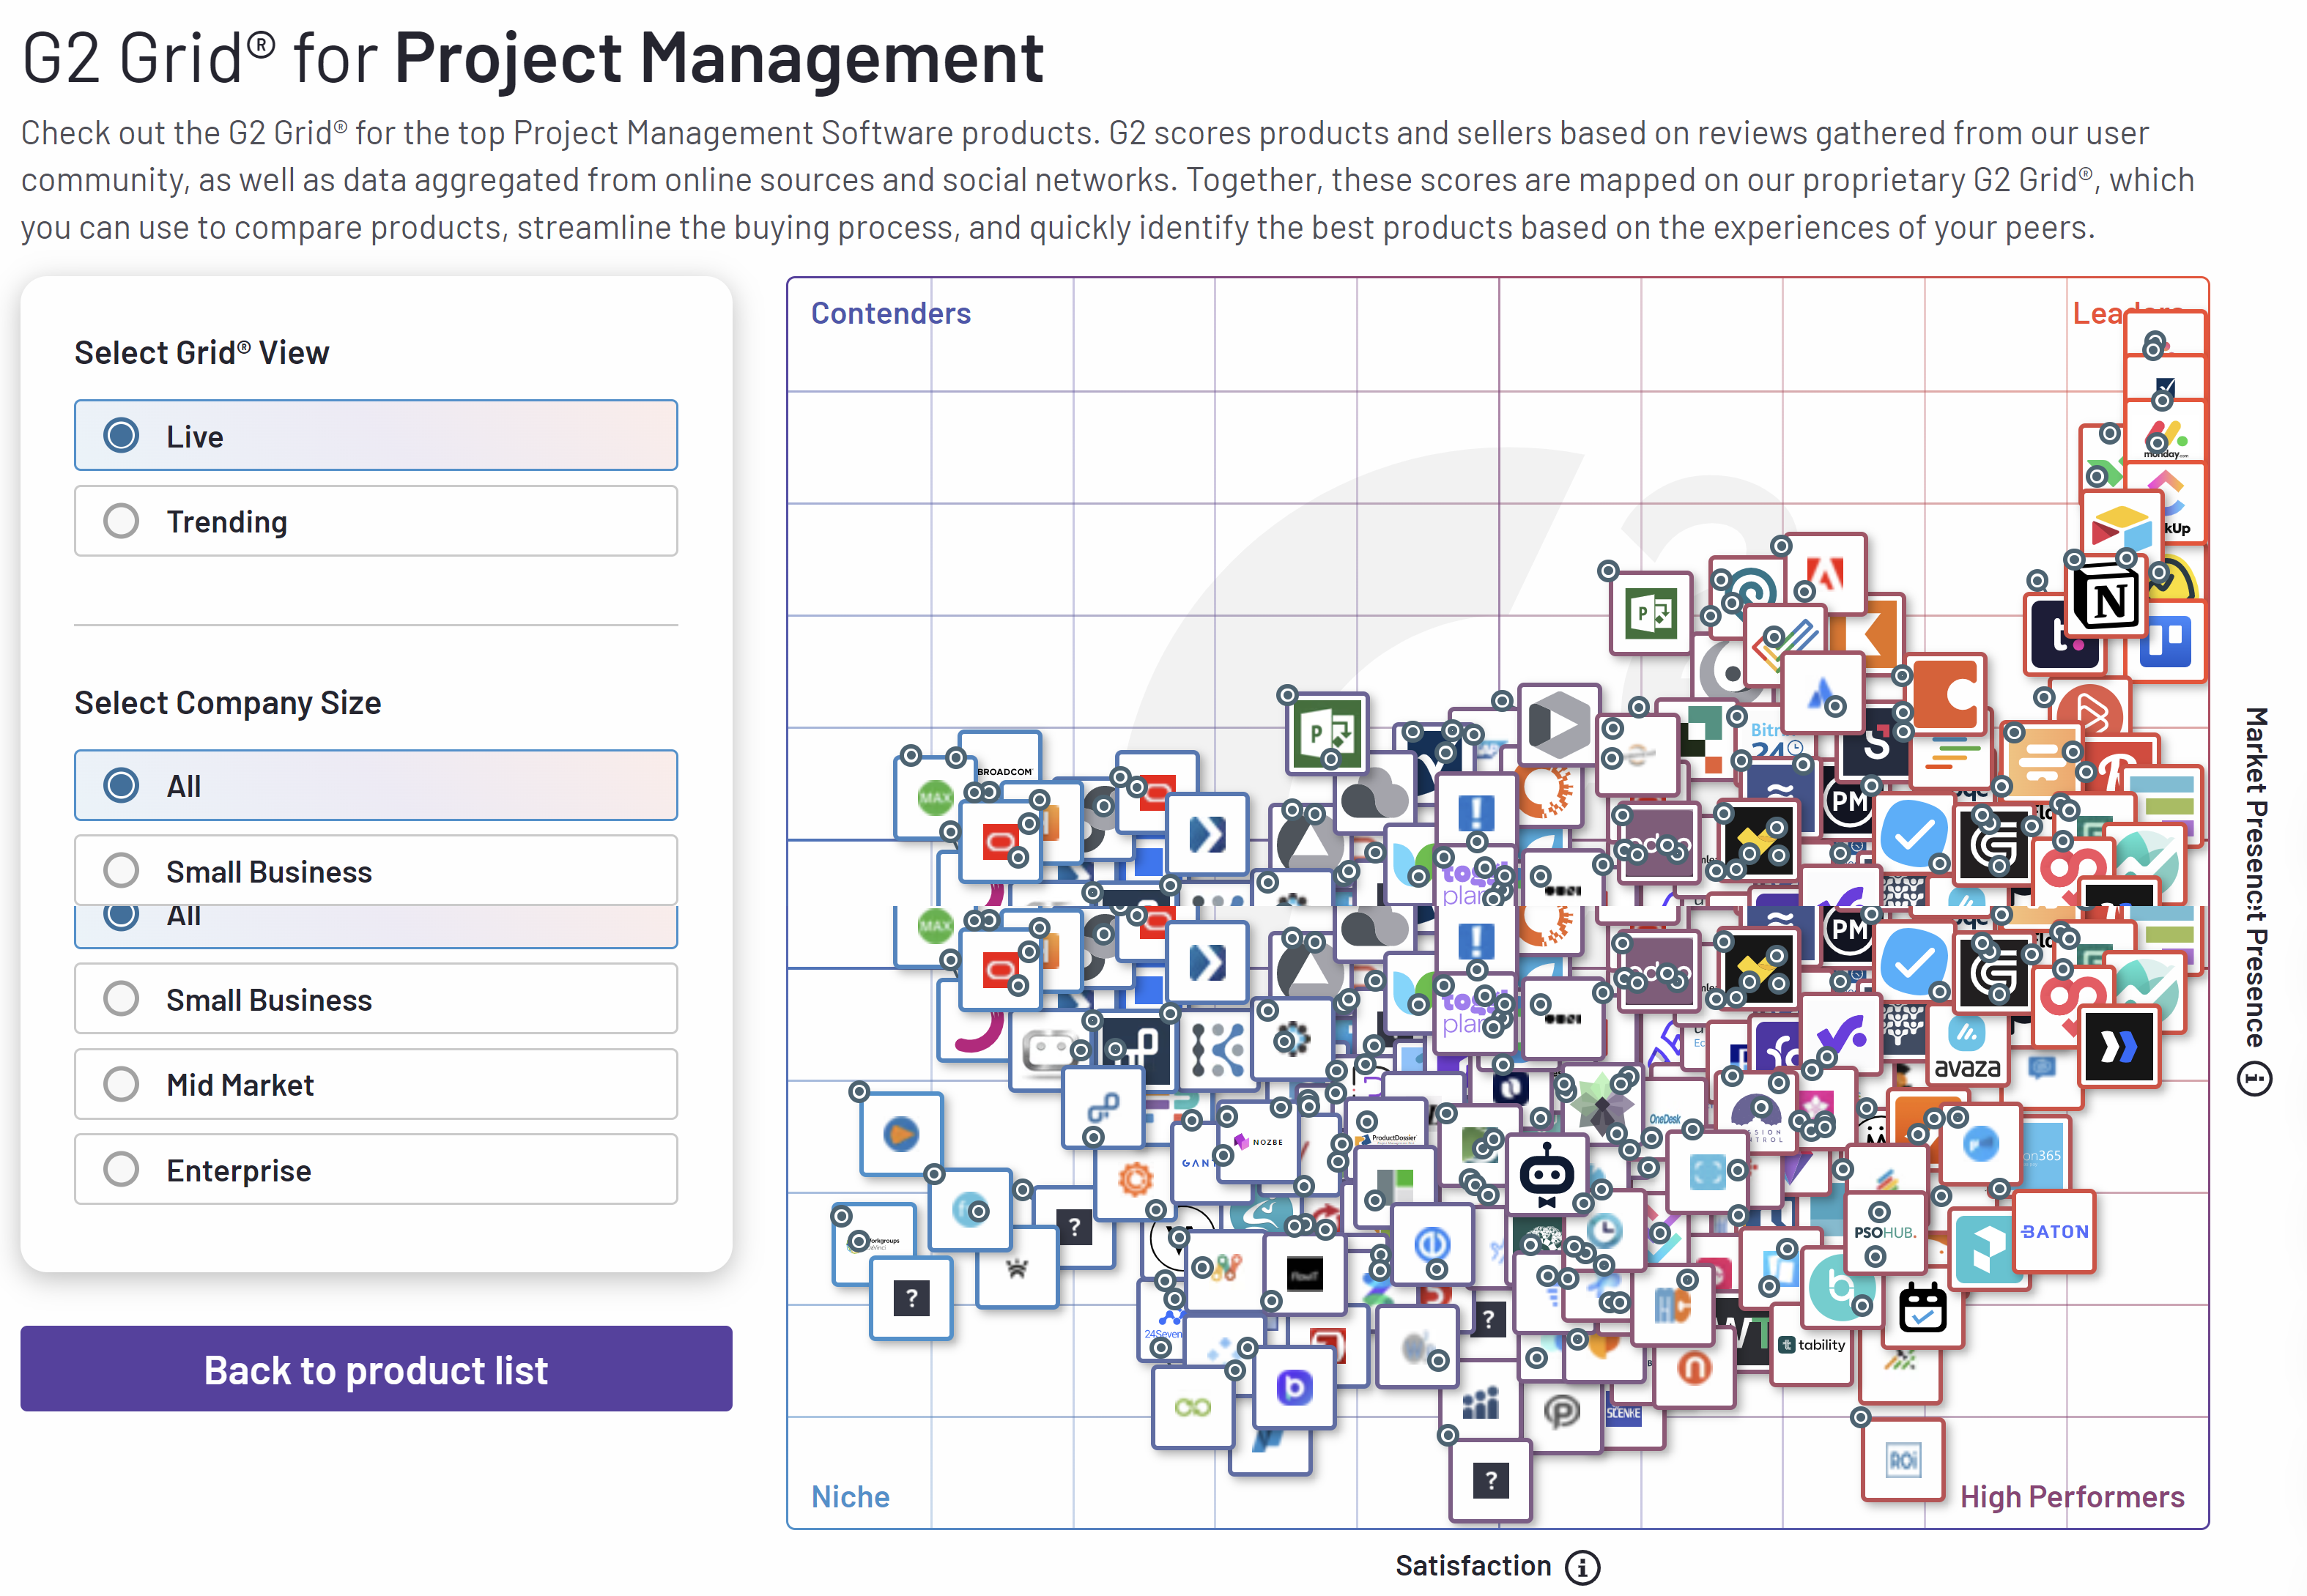This screenshot has width=2307, height=1596.
Task: Click the Broadcom logo tile
Action: coord(1003,771)
